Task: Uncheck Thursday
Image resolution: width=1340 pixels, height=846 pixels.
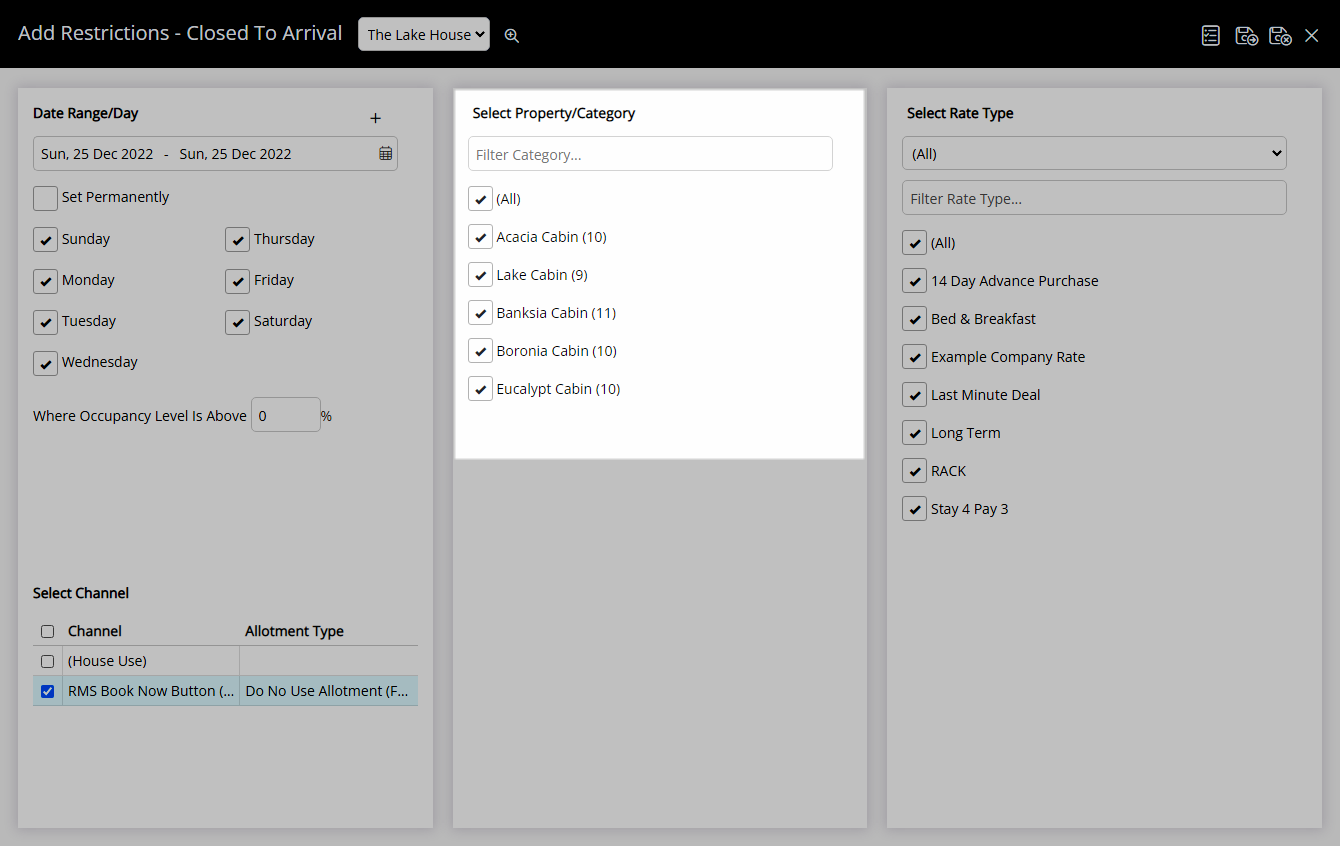Action: click(x=237, y=240)
